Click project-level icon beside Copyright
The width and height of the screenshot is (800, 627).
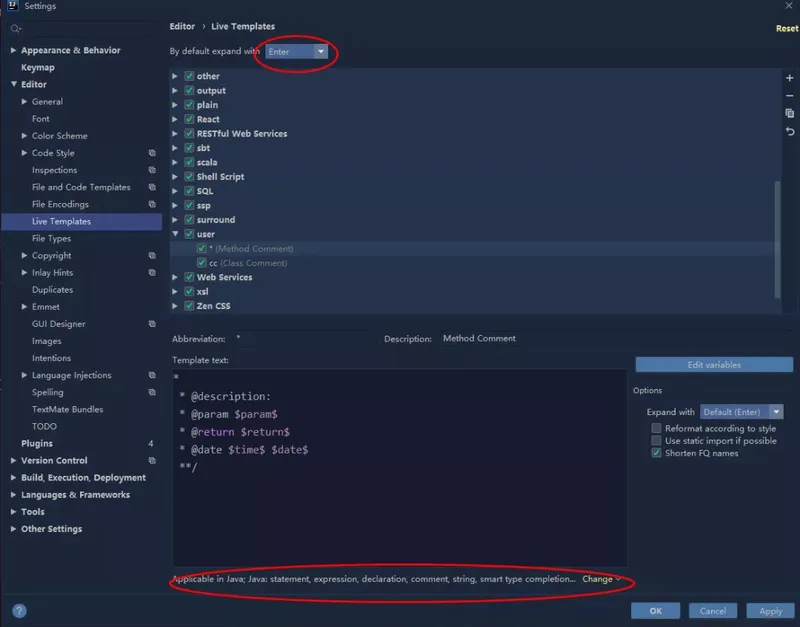(x=152, y=256)
